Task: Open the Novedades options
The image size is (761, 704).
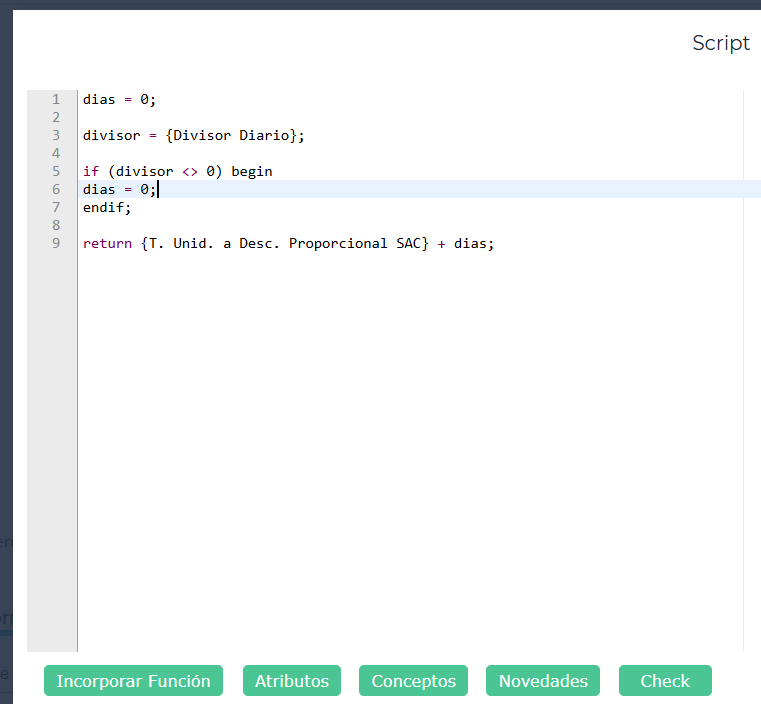Action: pyautogui.click(x=543, y=681)
